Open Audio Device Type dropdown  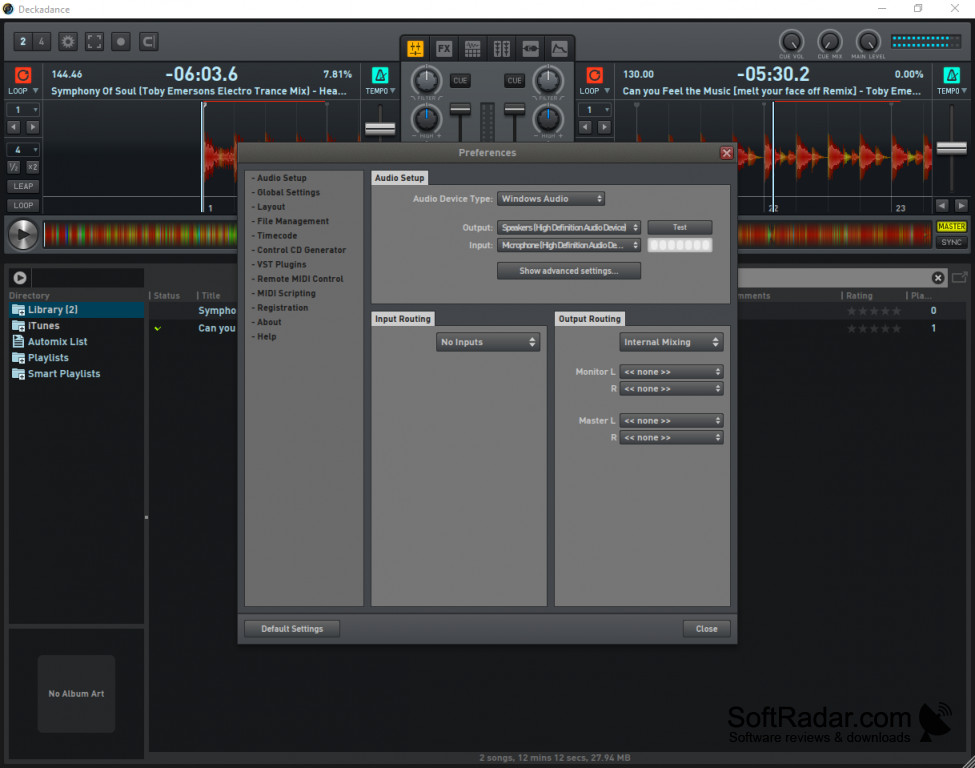point(551,198)
